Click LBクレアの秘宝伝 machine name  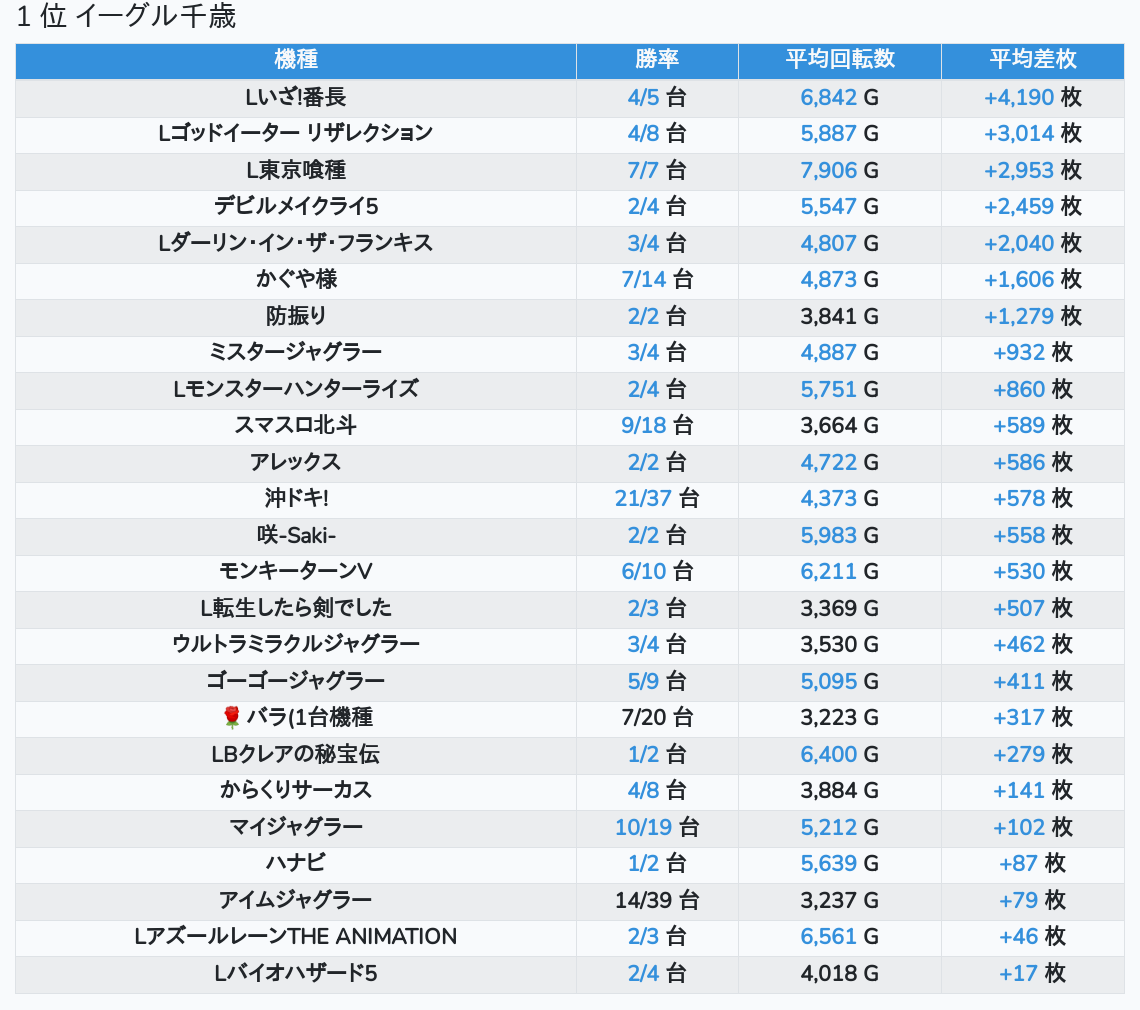point(296,754)
